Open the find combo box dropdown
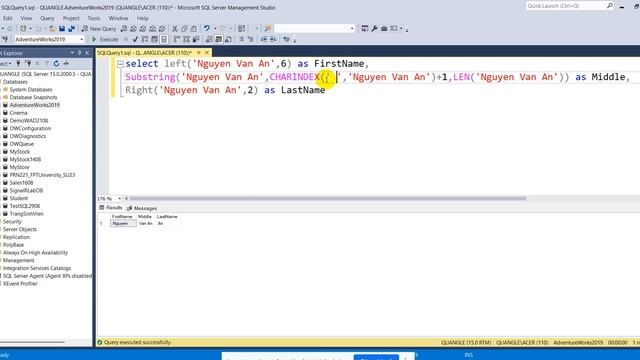Viewport: 640px width, 360px height. [352, 29]
